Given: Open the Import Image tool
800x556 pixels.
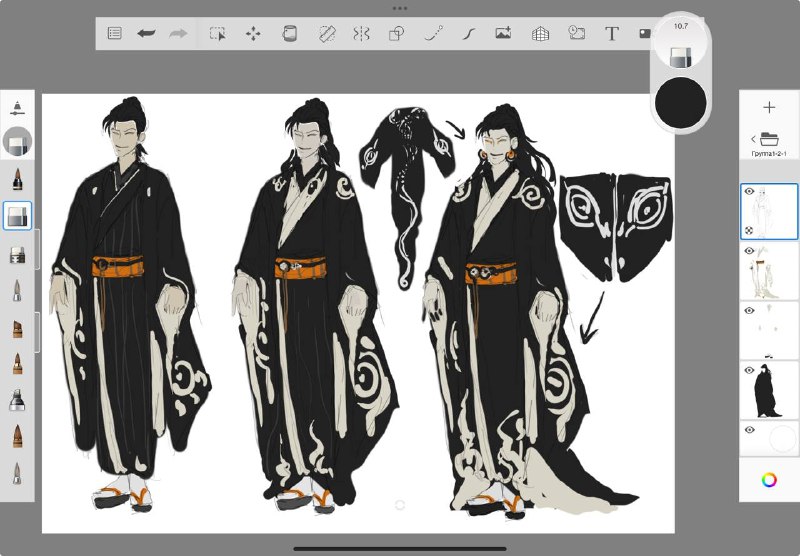Looking at the screenshot, I should 504,34.
